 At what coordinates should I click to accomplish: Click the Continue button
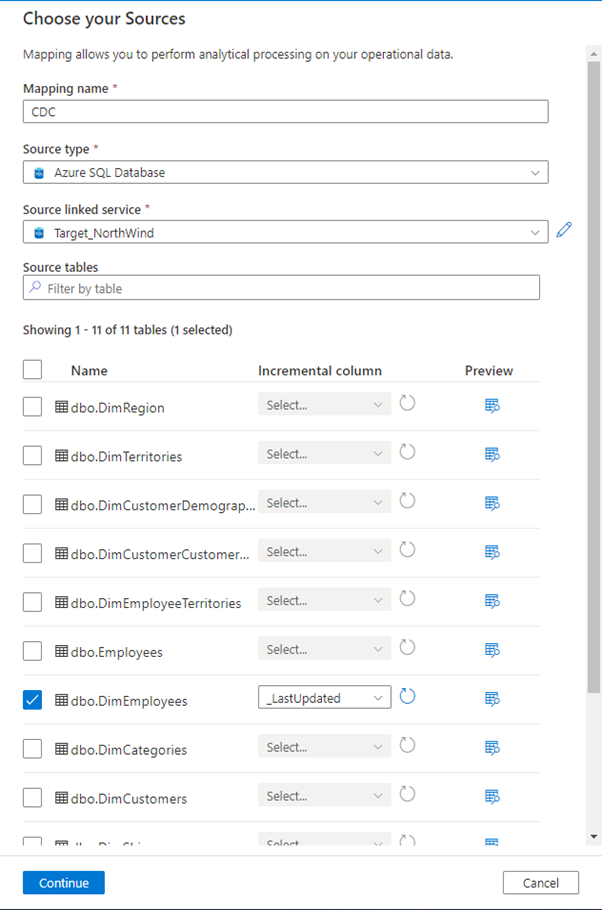tap(64, 882)
